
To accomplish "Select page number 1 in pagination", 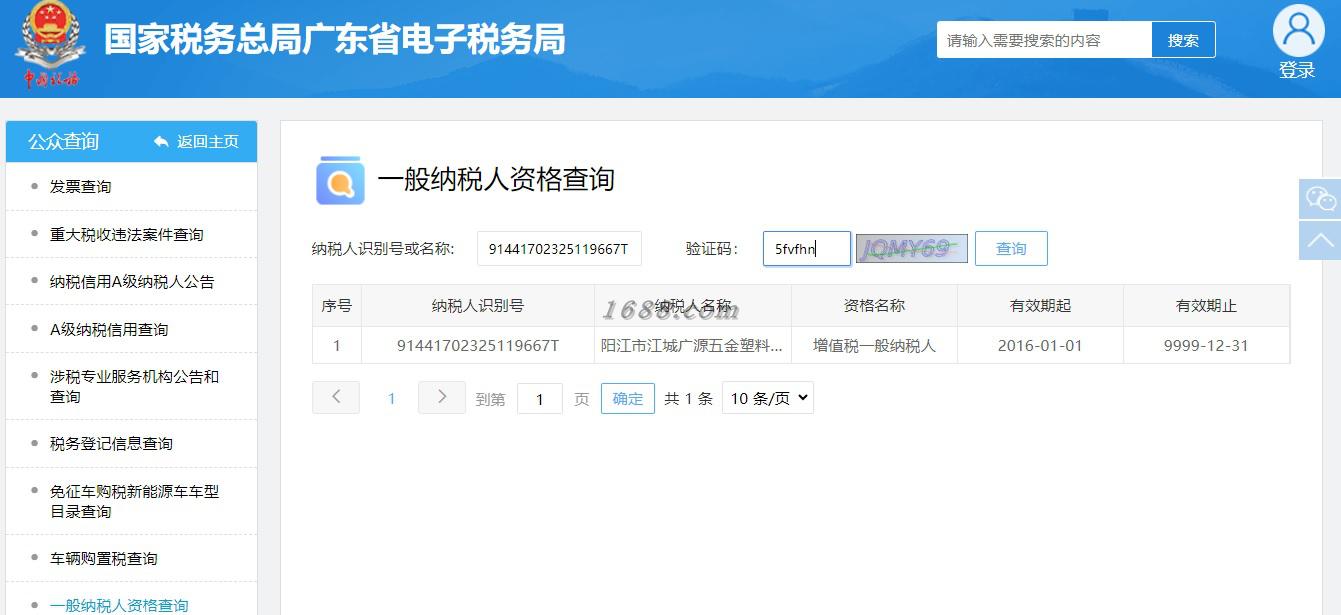I will click(391, 398).
